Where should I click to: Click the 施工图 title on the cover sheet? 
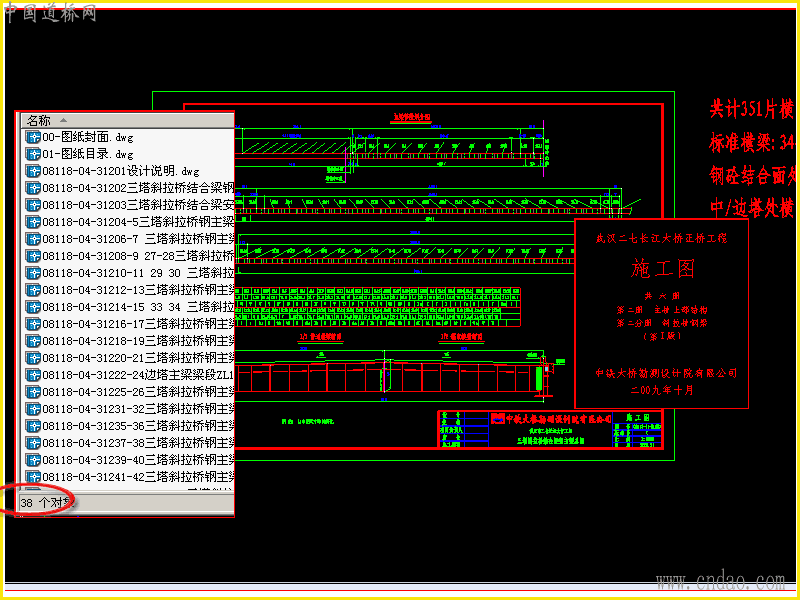pyautogui.click(x=662, y=268)
